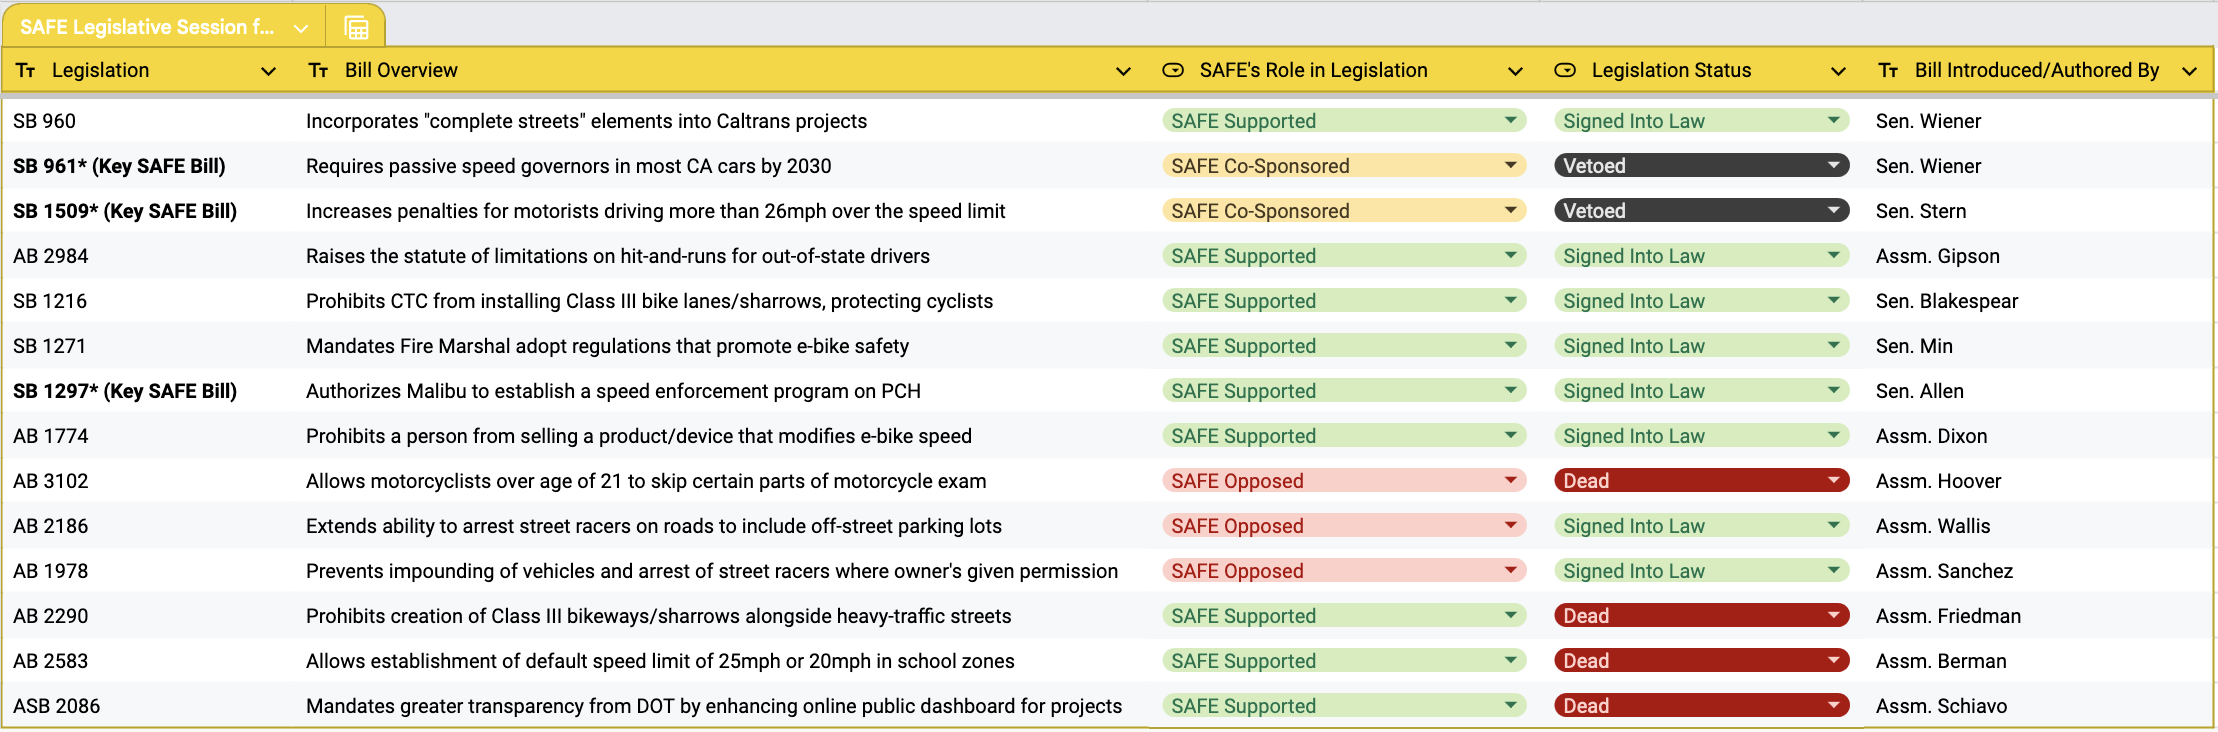Select author cell "Assm. Friedman"
The width and height of the screenshot is (2218, 732).
[2038, 616]
